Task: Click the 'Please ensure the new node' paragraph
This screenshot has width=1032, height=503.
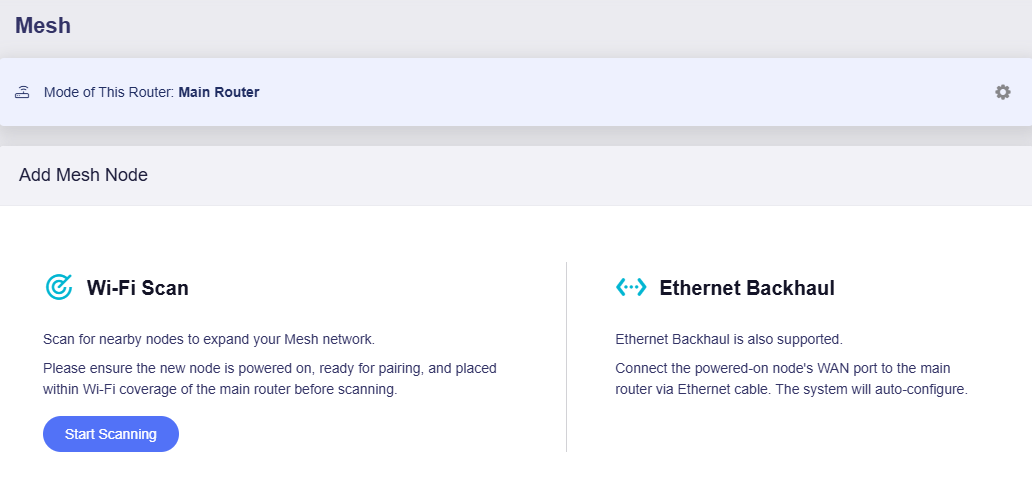Action: [x=270, y=379]
